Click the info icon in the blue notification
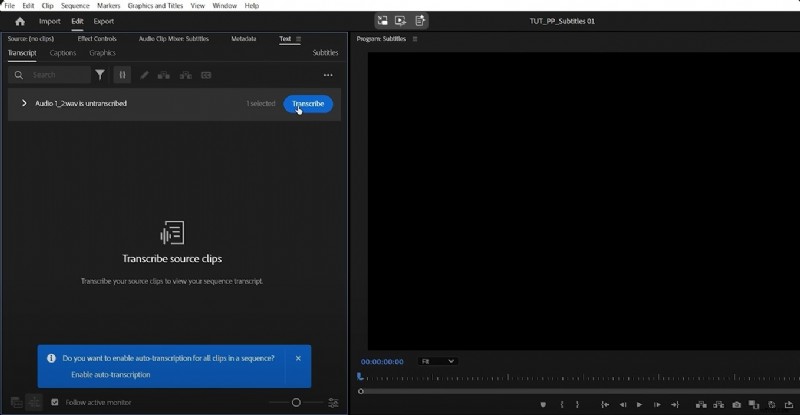 pyautogui.click(x=51, y=358)
